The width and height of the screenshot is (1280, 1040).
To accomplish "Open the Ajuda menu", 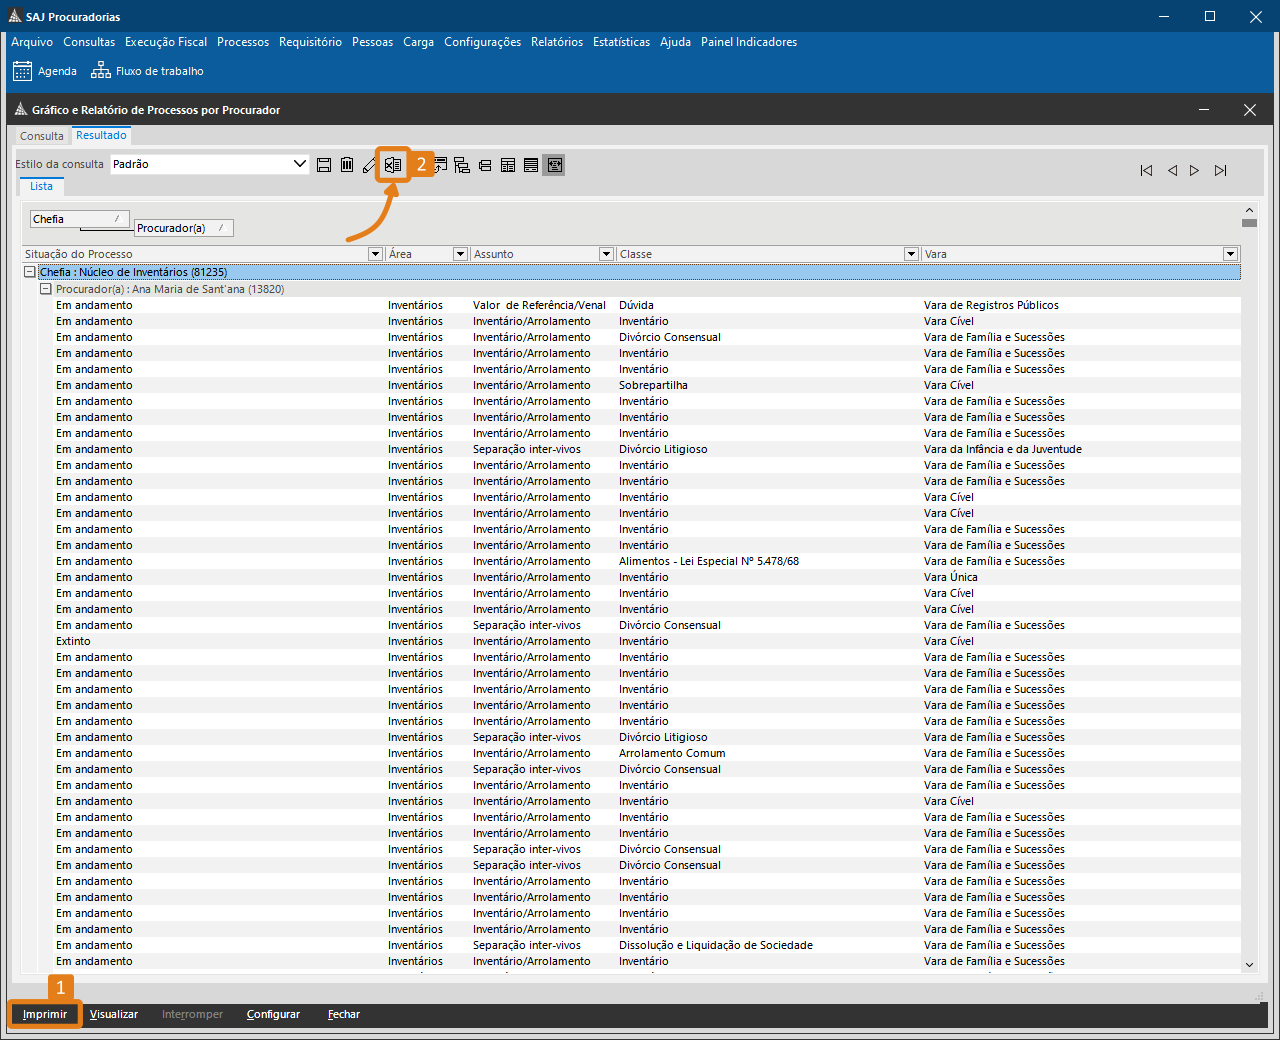I will tap(675, 42).
